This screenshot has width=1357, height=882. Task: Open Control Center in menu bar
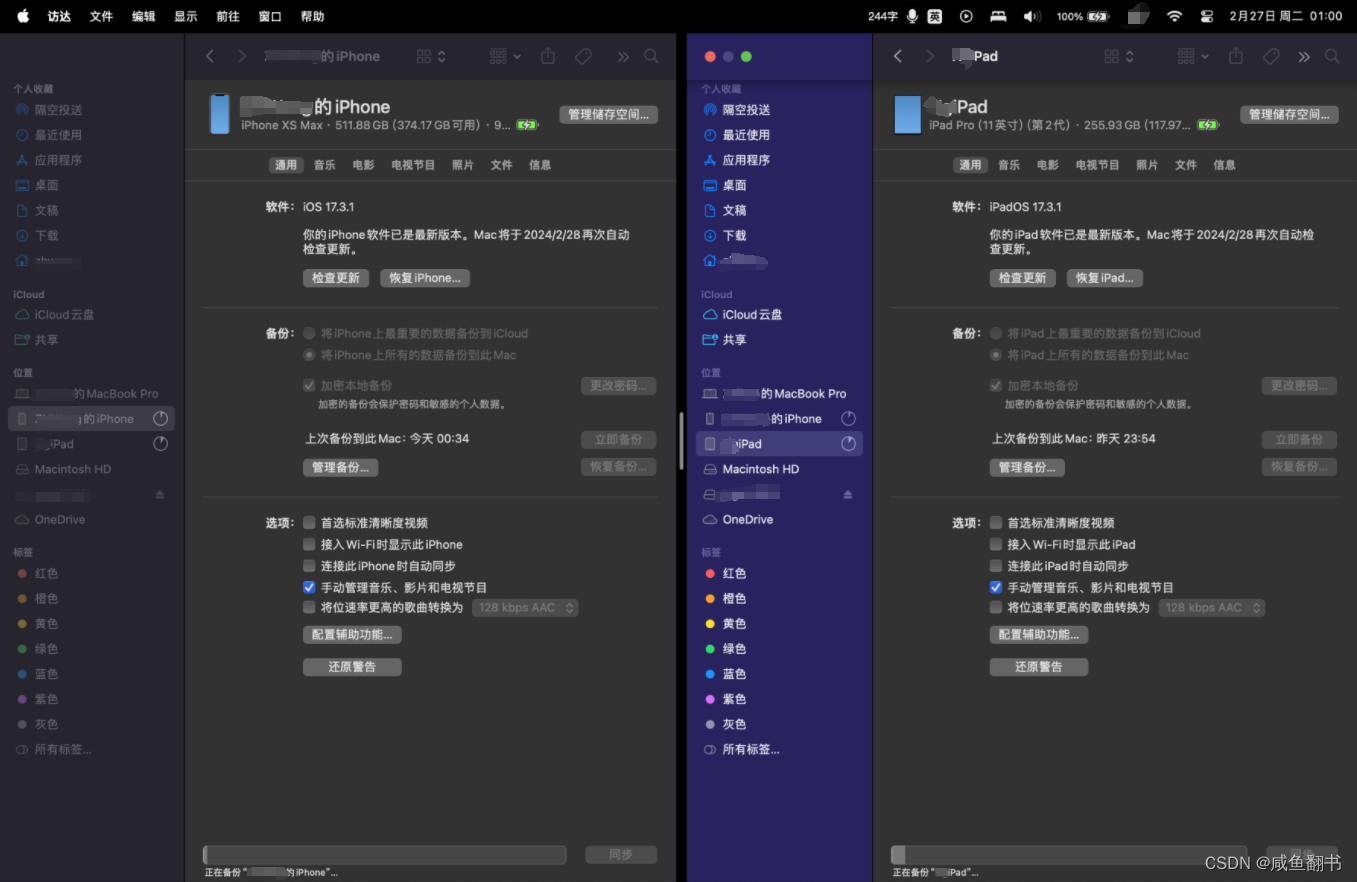[x=1207, y=16]
